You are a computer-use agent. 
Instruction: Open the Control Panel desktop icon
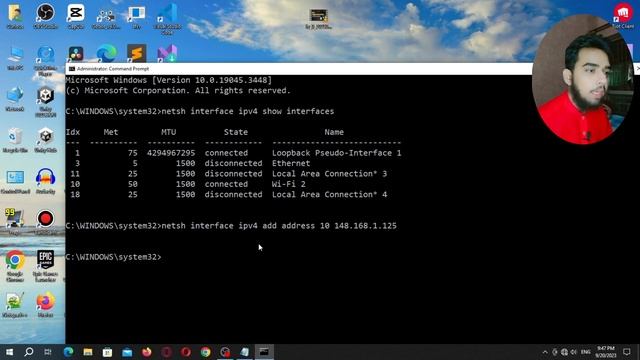coord(15,182)
